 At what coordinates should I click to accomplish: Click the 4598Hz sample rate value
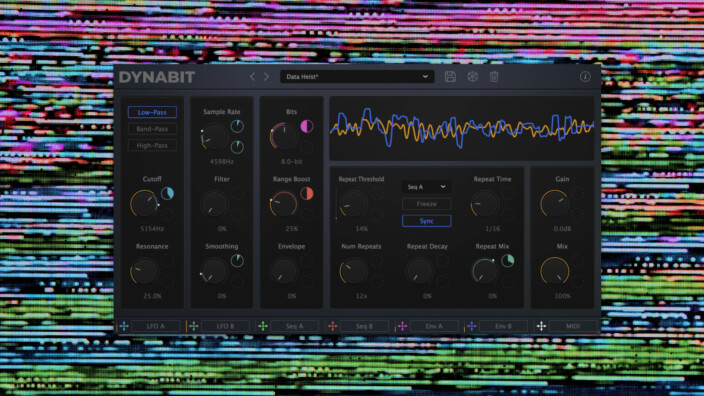tap(222, 161)
